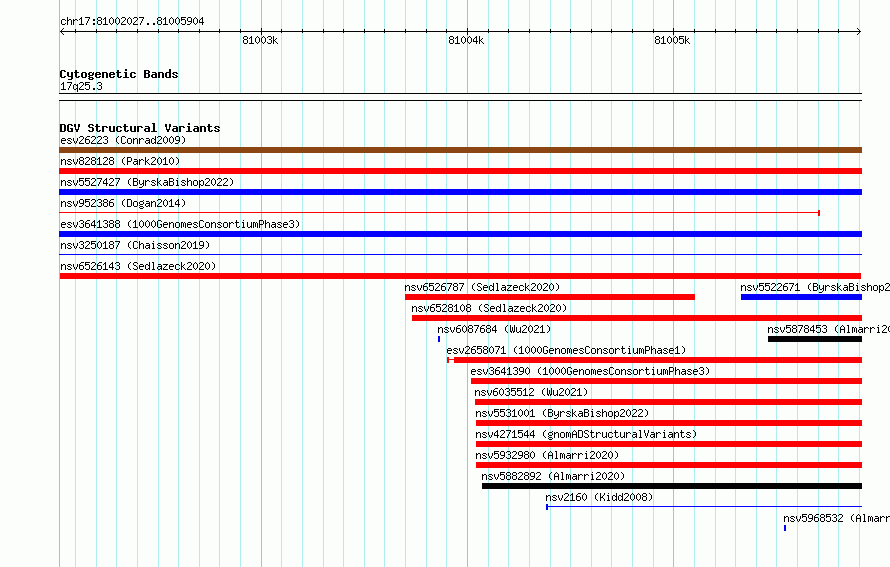Viewport: 890px width, 567px height.
Task: Select the black nsv5882892 variant bar
Action: coord(671,486)
